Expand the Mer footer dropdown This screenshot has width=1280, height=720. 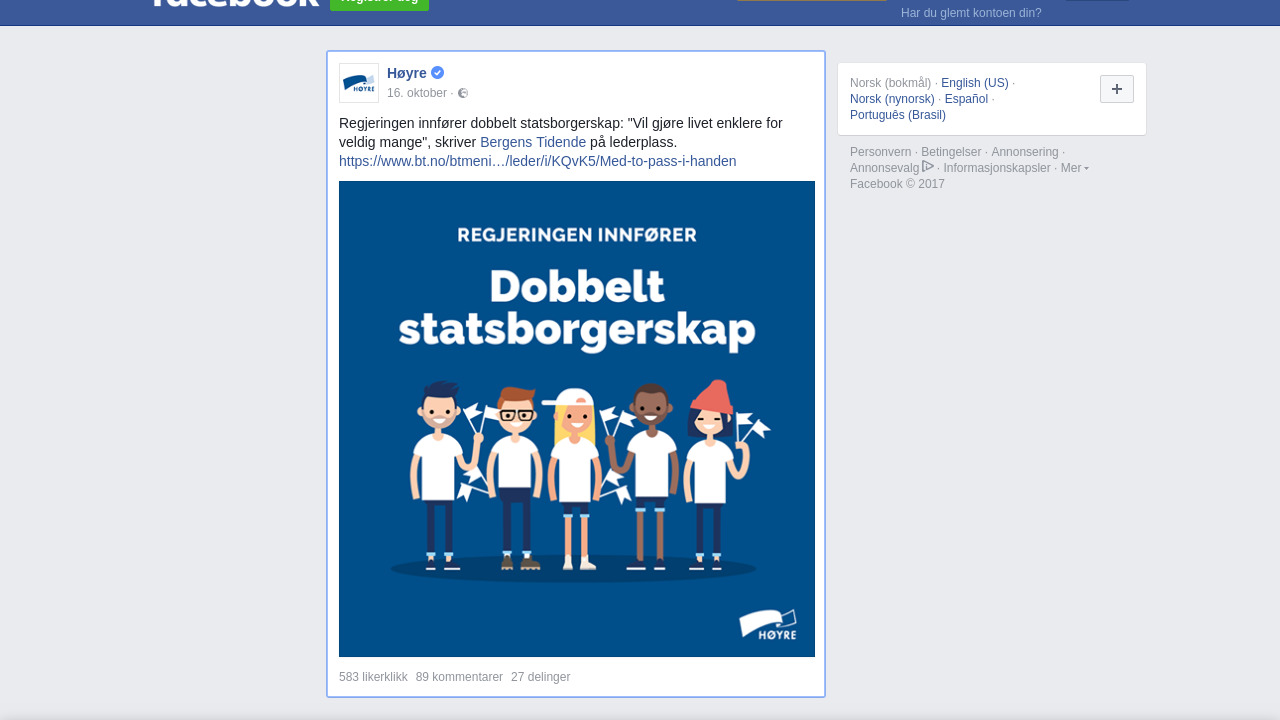click(x=1075, y=168)
